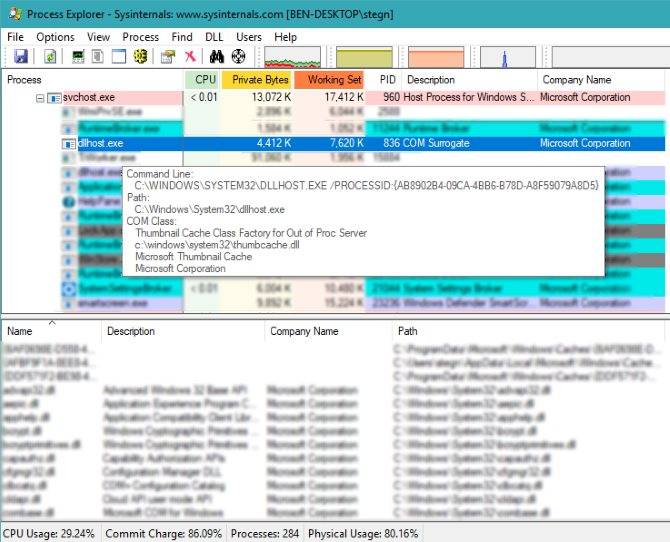
Task: Select the dllhost.exe COM Surrogate row
Action: click(363, 143)
